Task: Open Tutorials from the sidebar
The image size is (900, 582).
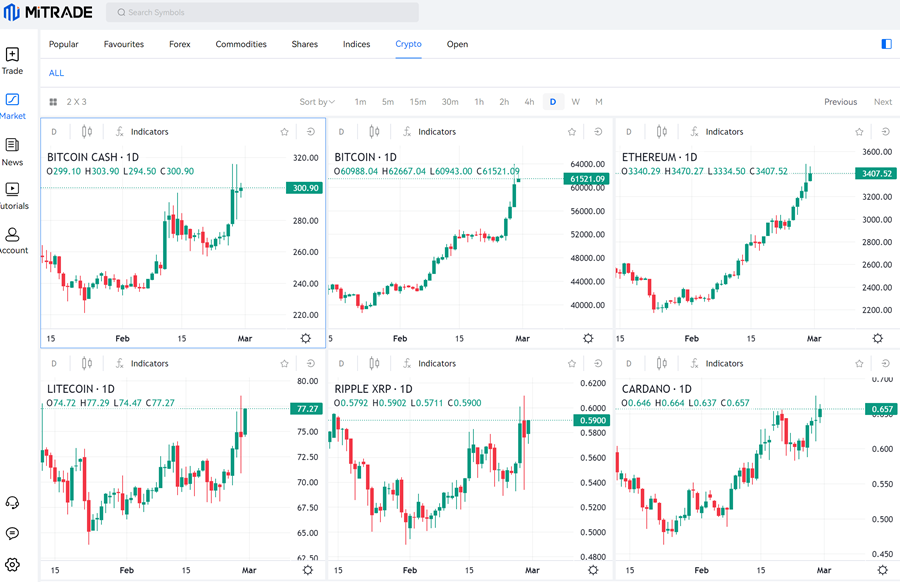Action: [12, 195]
